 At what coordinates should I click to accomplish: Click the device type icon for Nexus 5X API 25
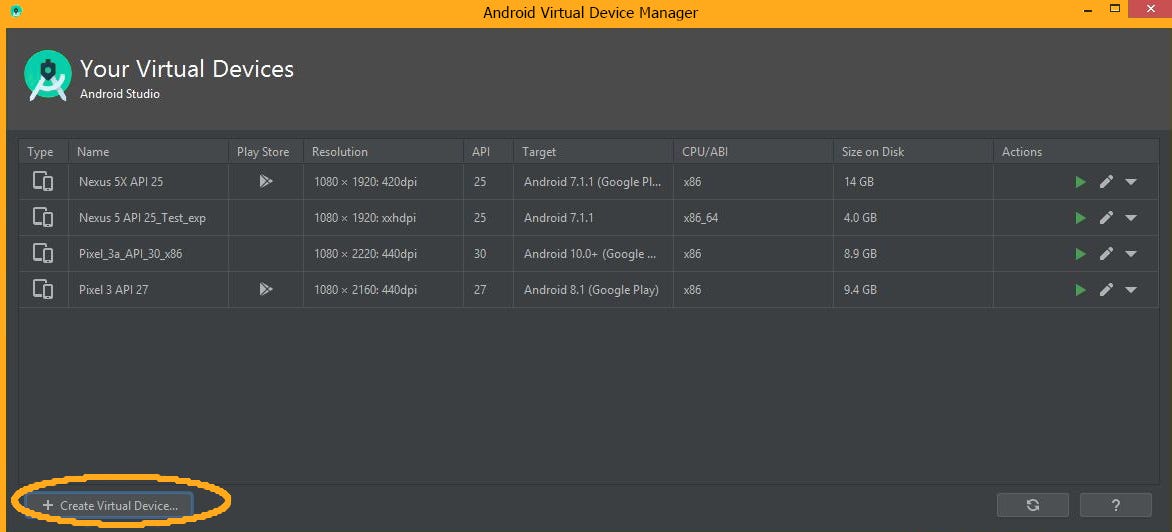click(x=43, y=182)
